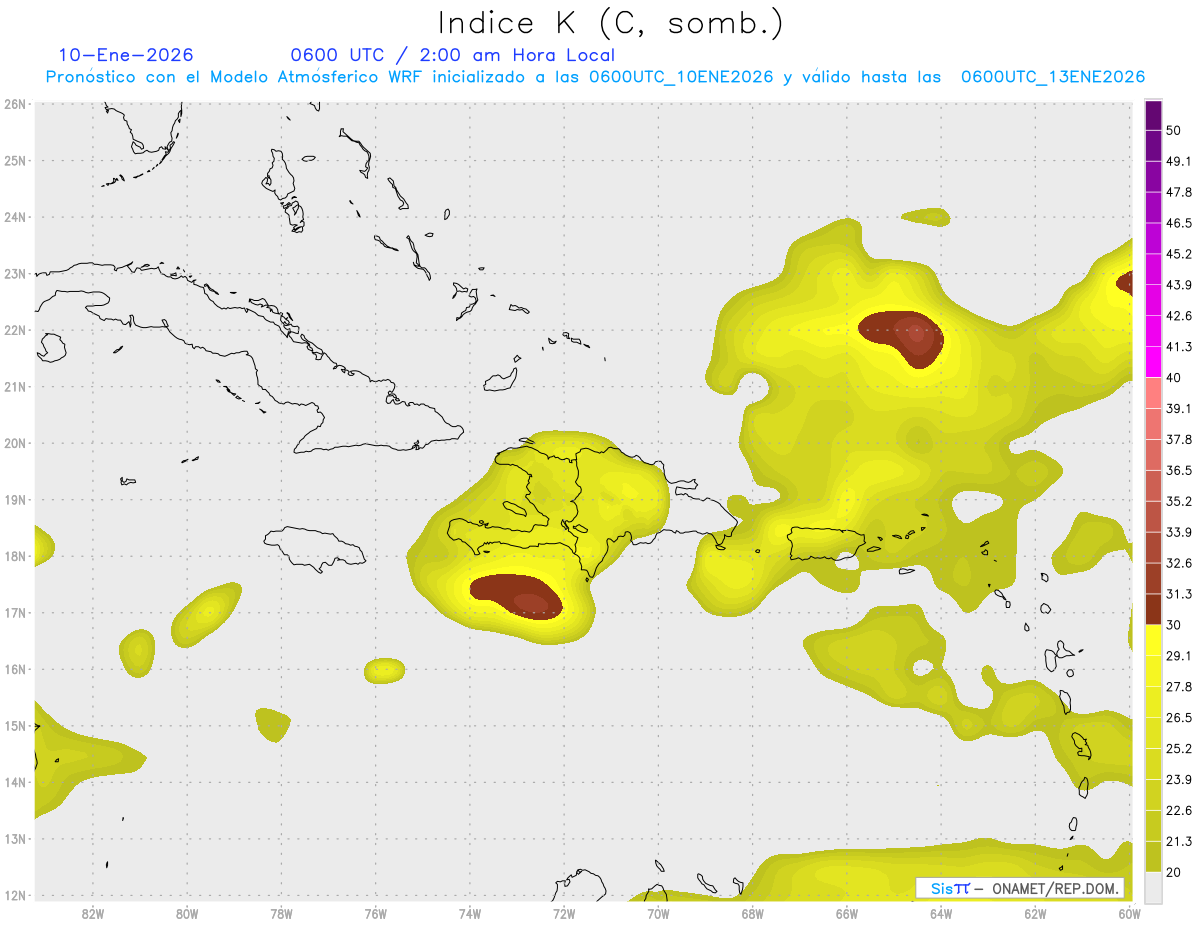Image resolution: width=1200 pixels, height=927 pixels.
Task: Click the '14N' latitude label
Action: [15, 782]
